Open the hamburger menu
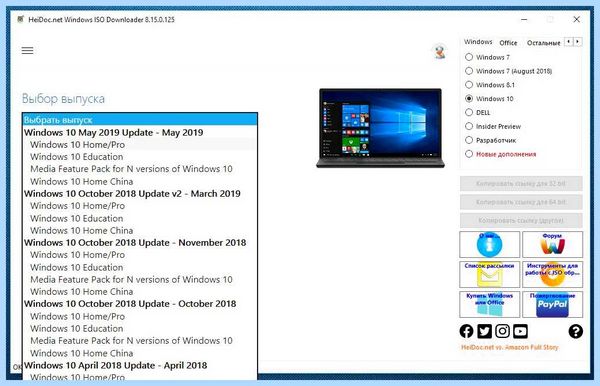600x386 pixels. point(27,50)
